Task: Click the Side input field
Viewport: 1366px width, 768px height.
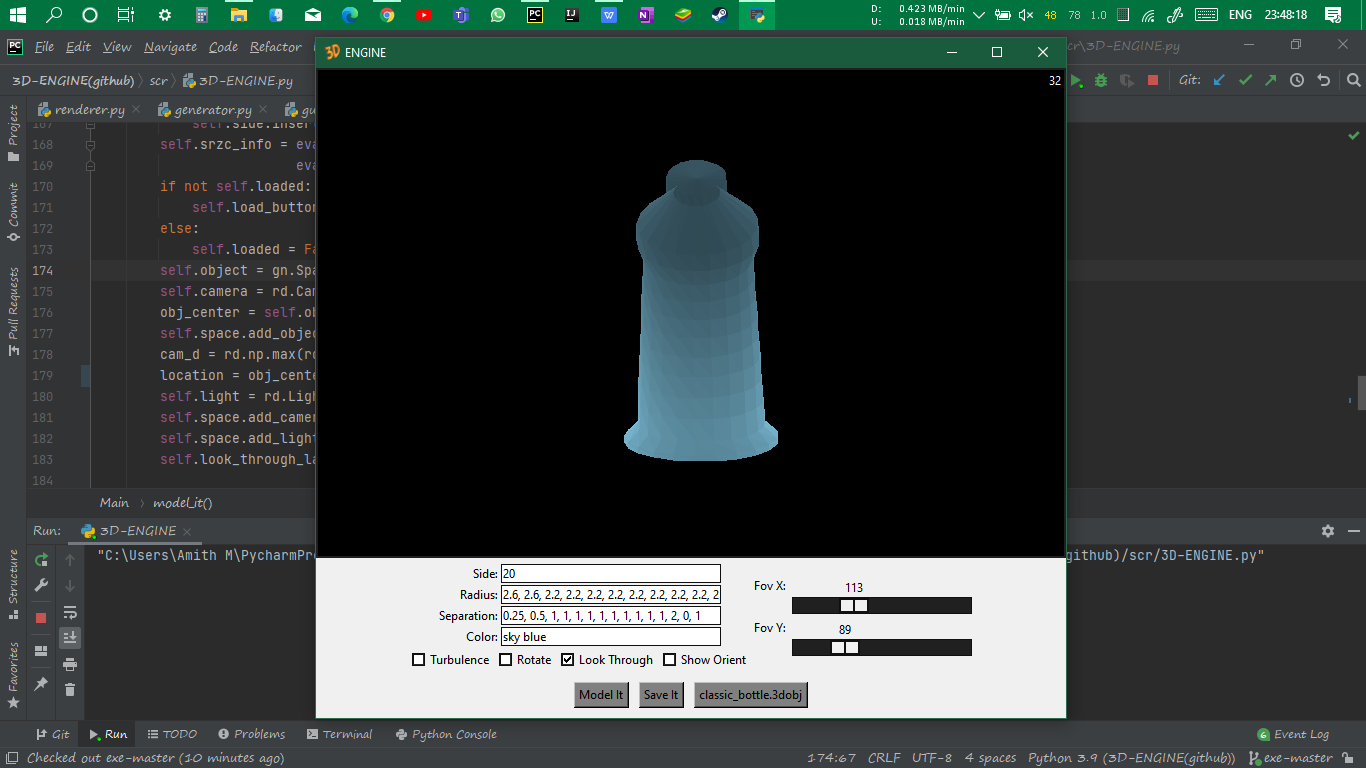Action: 610,574
